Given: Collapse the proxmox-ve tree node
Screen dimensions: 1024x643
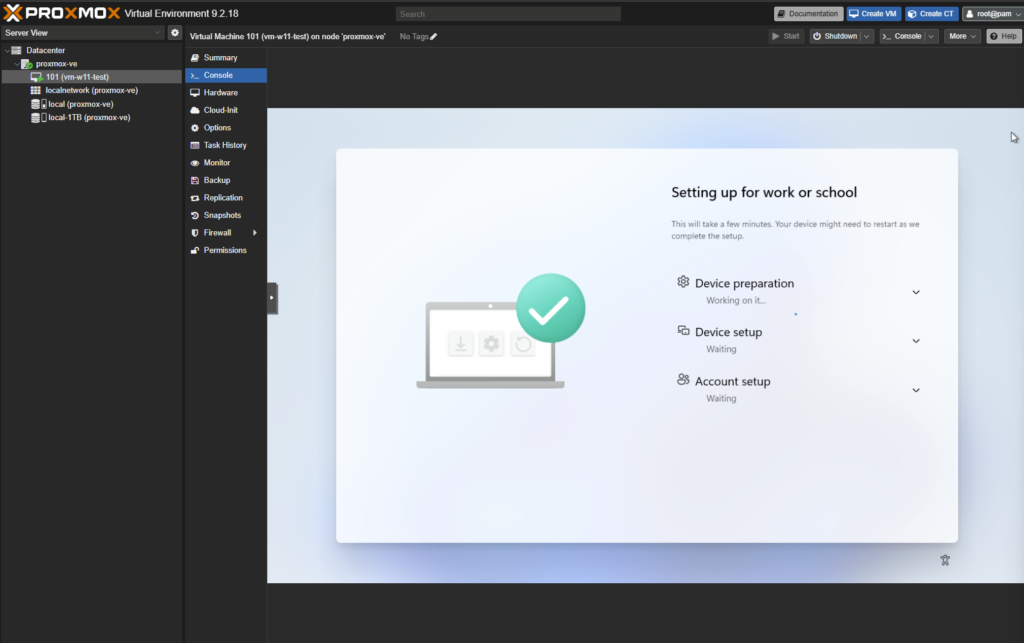Looking at the screenshot, I should 17,64.
